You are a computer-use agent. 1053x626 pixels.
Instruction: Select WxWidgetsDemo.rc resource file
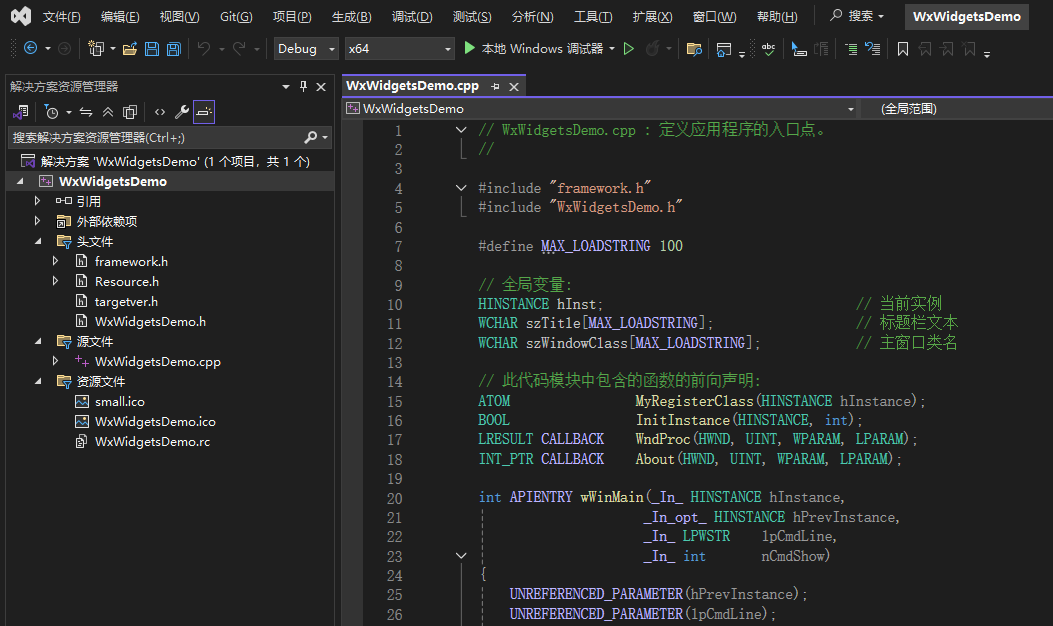click(x=152, y=441)
